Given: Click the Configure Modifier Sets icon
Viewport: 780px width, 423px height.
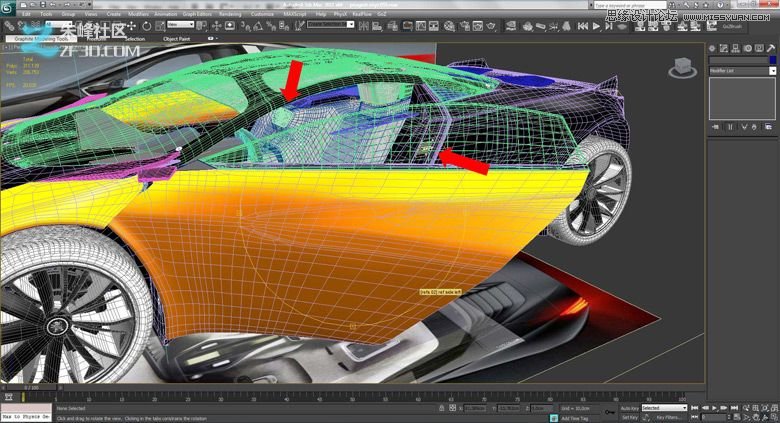Looking at the screenshot, I should click(769, 127).
